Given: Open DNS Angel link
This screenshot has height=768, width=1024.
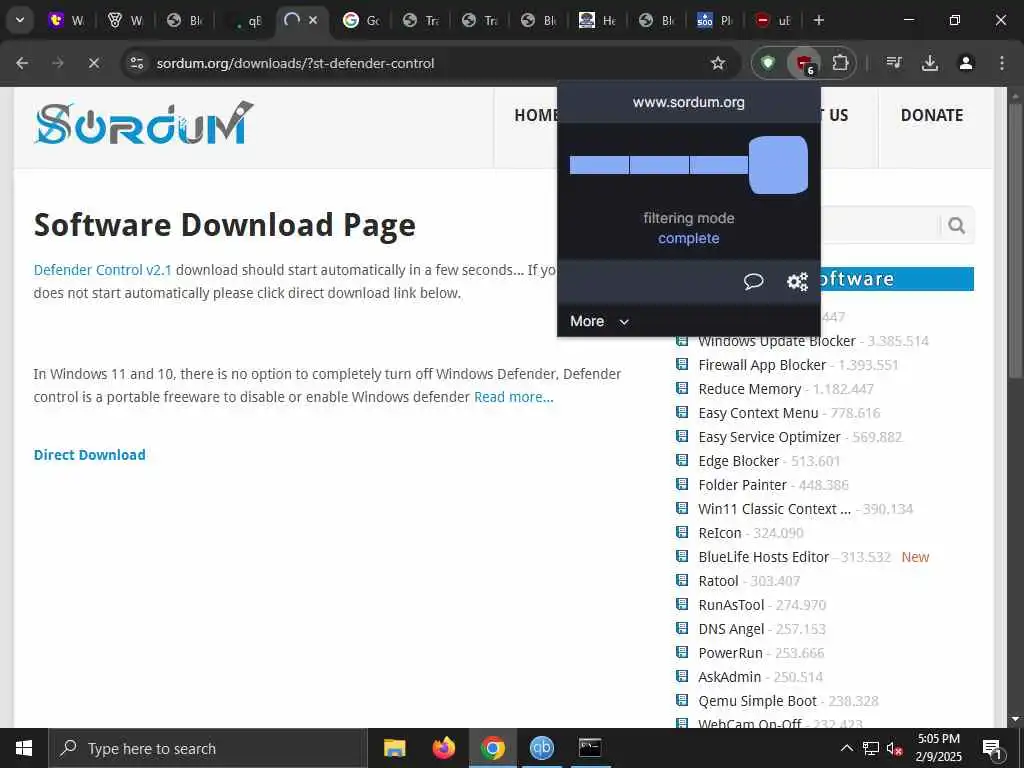Looking at the screenshot, I should (731, 629).
